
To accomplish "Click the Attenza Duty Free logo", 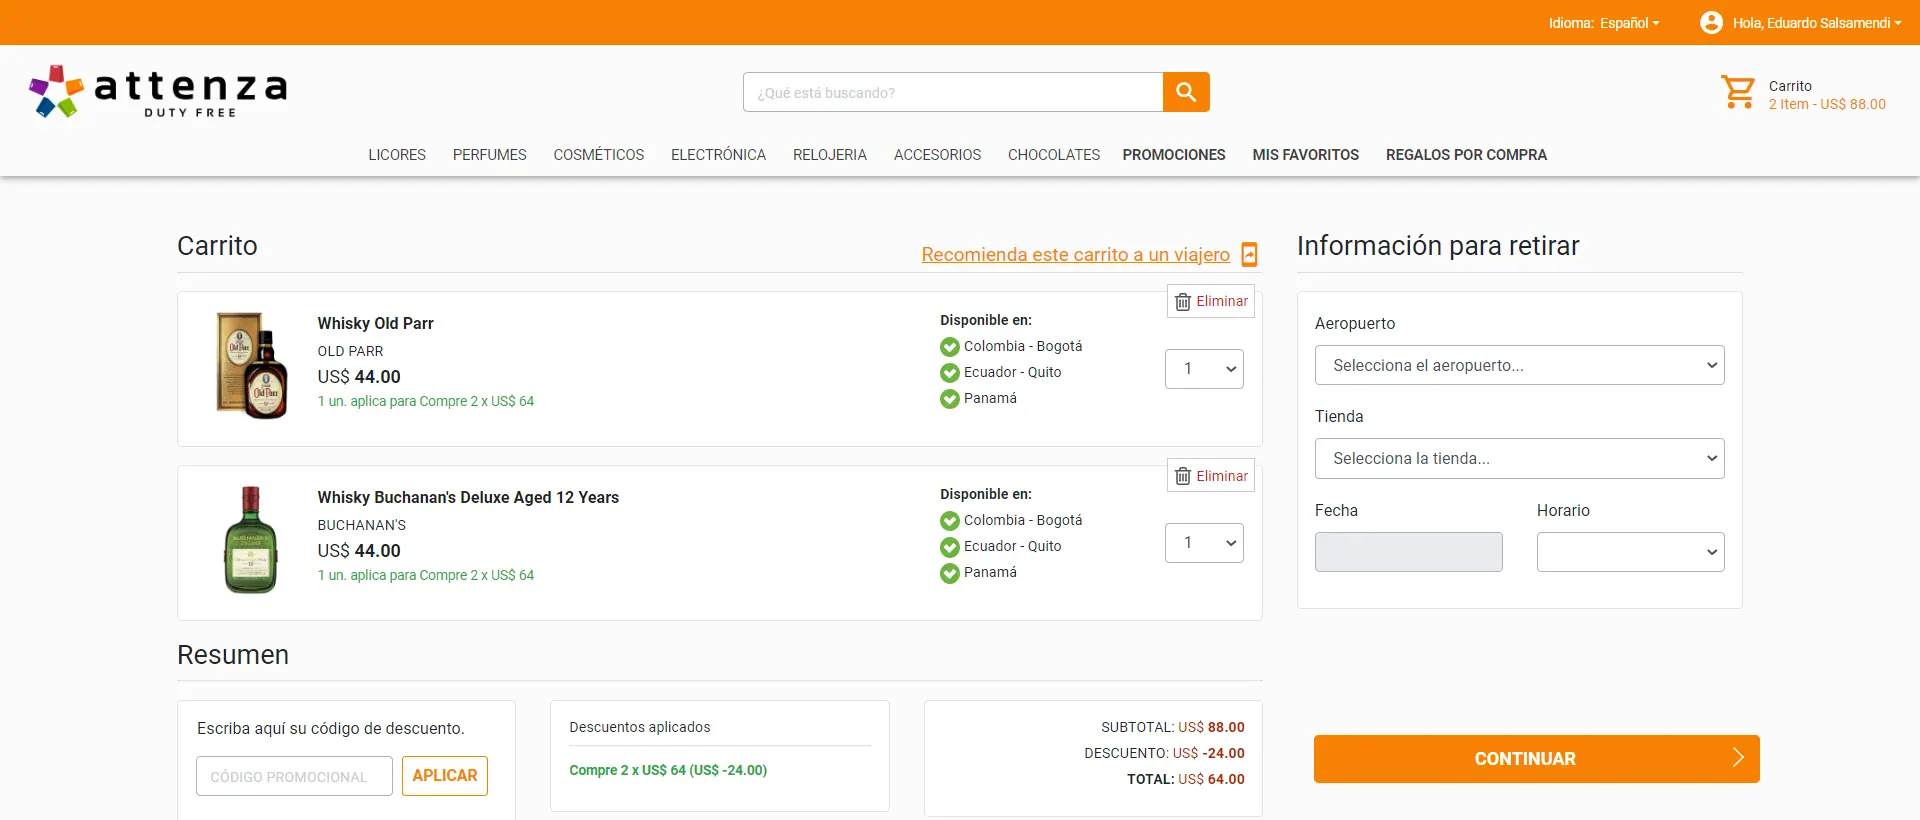I will pos(159,92).
